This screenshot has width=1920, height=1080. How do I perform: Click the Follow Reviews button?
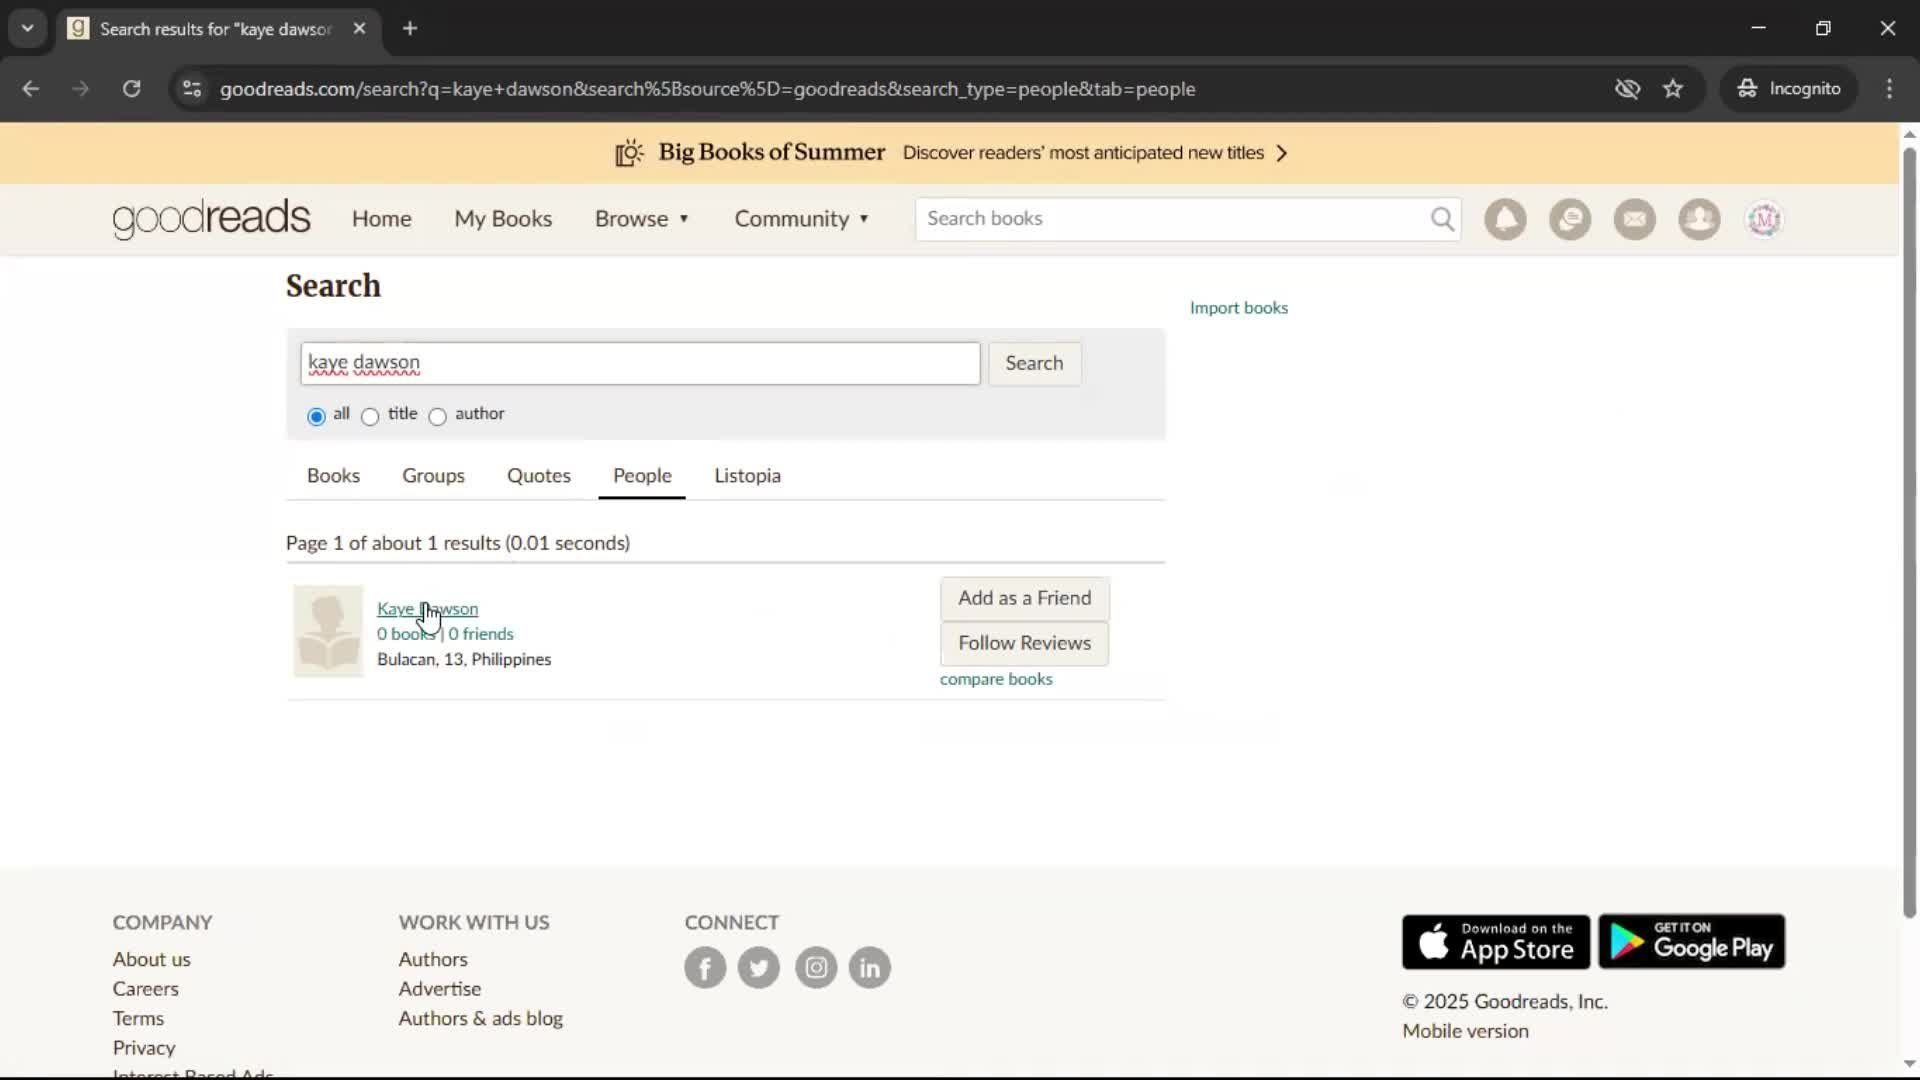tap(1024, 643)
